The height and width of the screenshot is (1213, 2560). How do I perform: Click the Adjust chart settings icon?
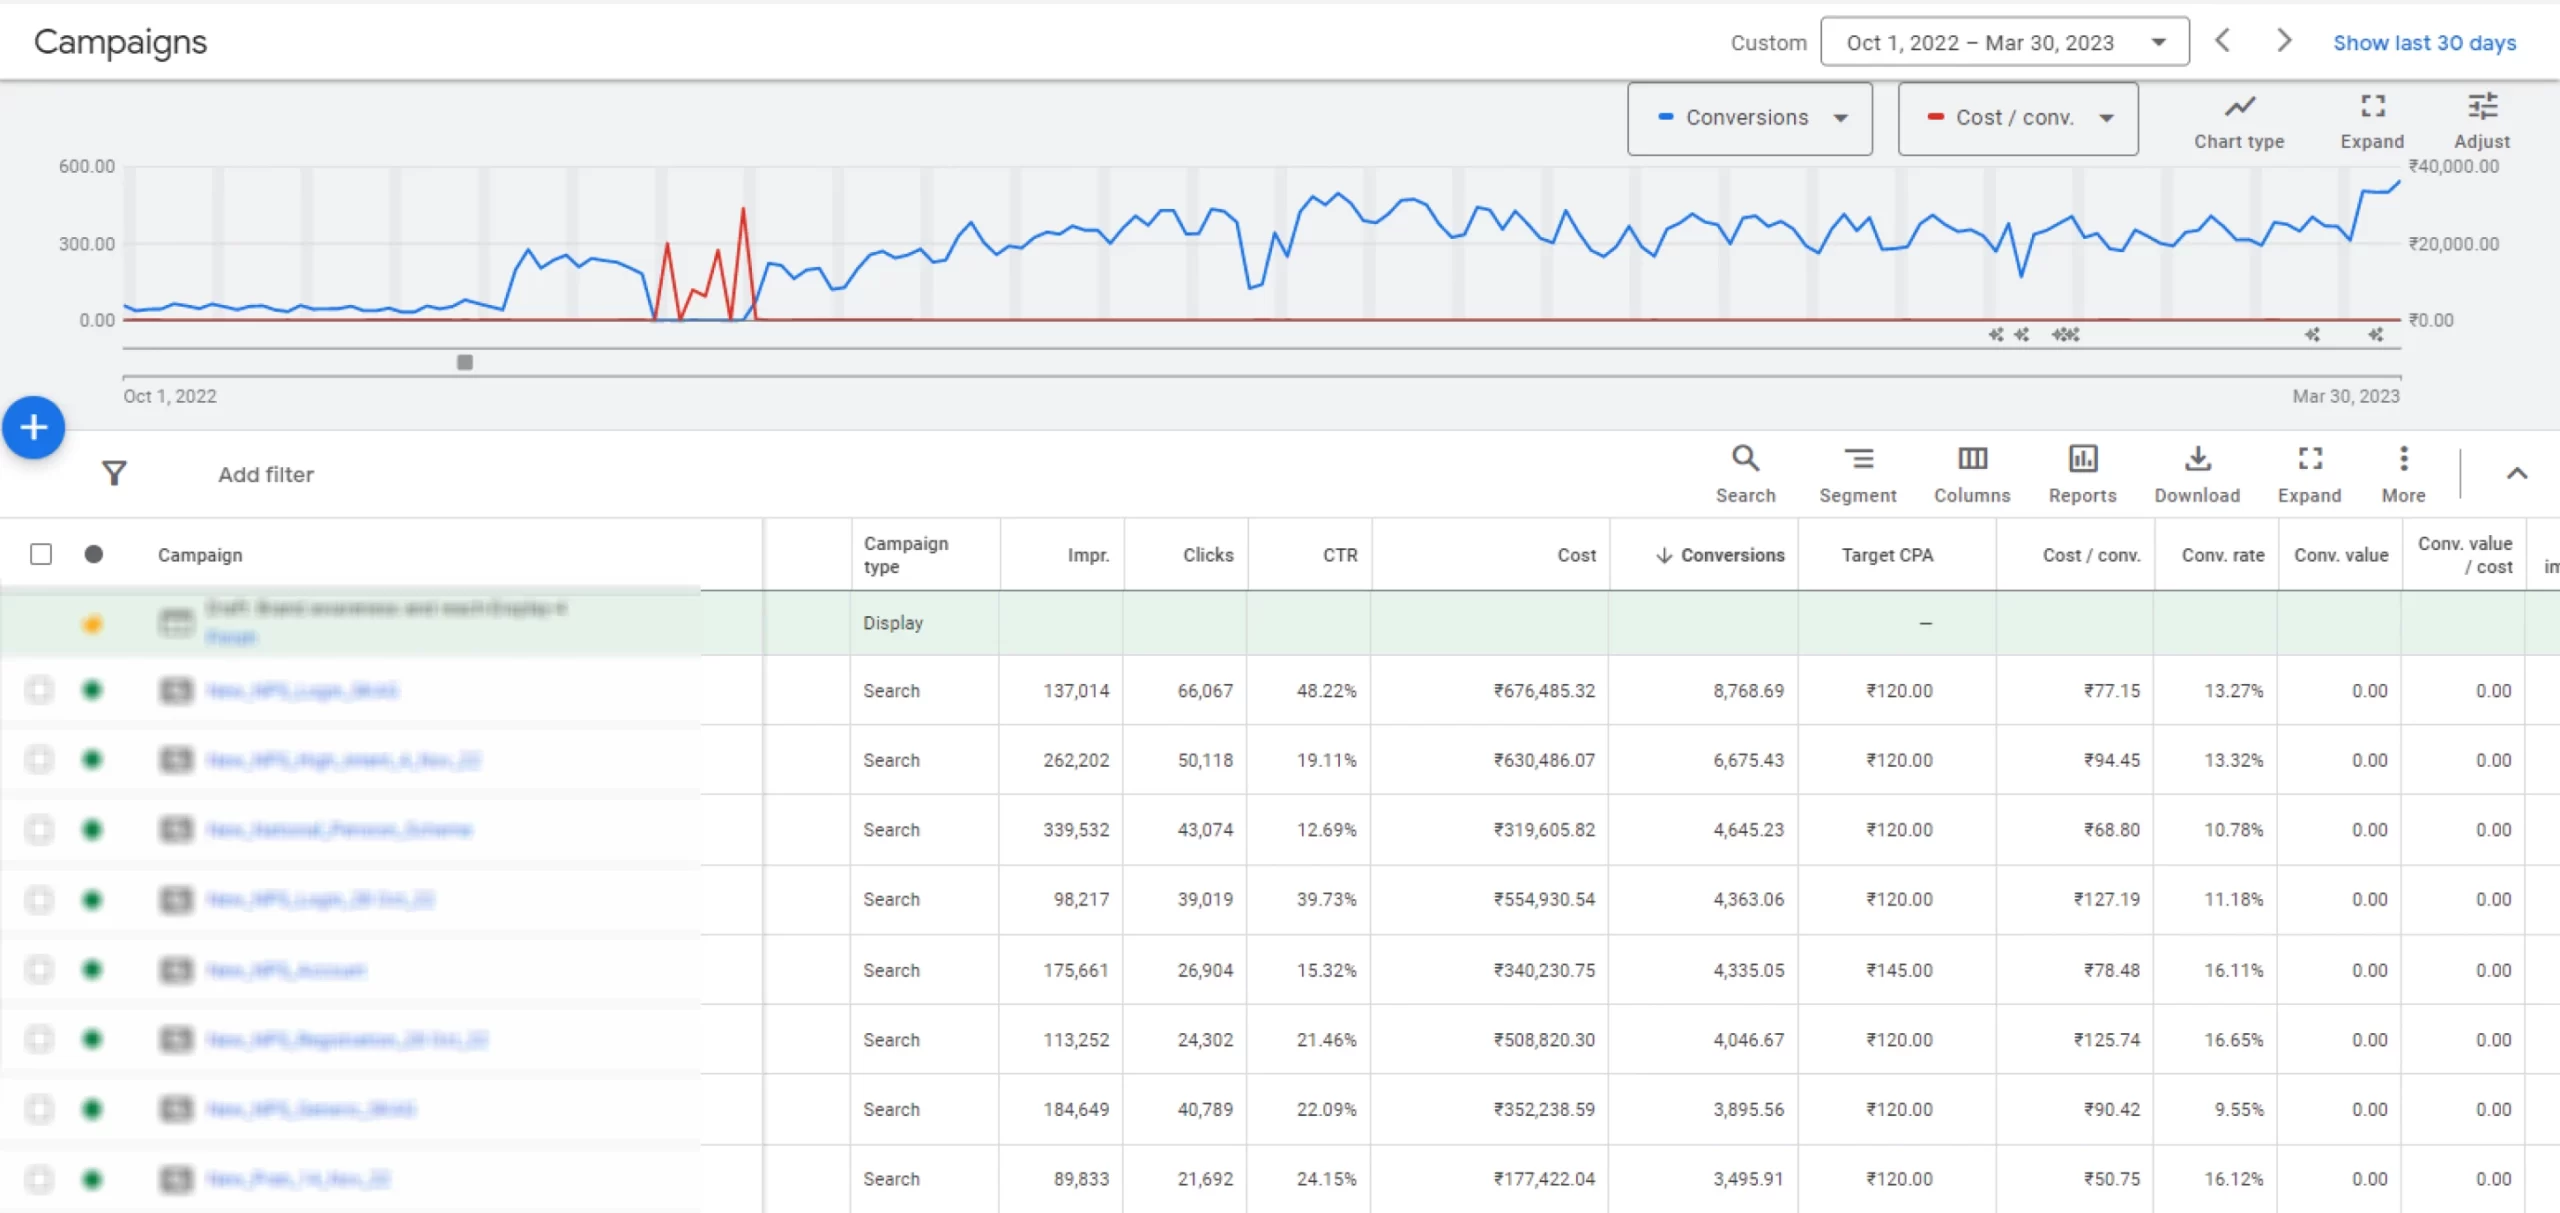pyautogui.click(x=2481, y=108)
